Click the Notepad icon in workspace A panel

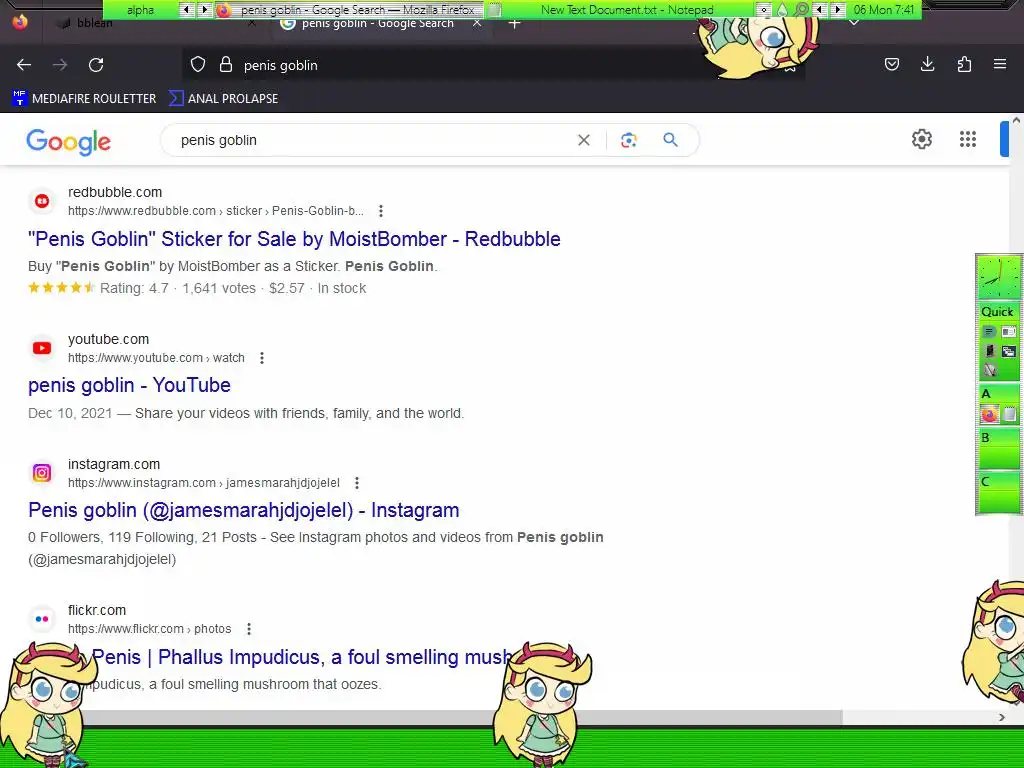coord(1010,414)
